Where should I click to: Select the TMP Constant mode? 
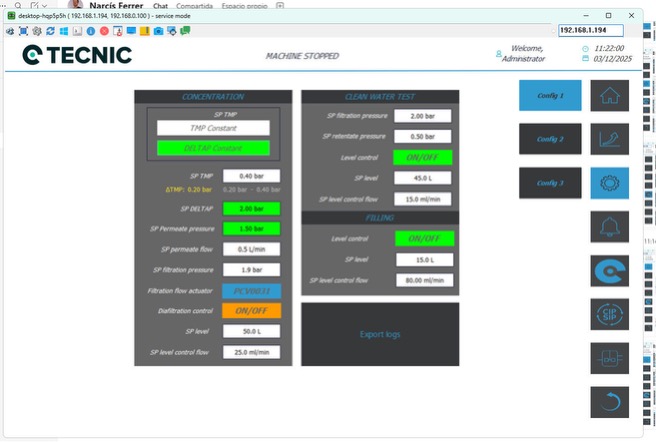click(213, 128)
